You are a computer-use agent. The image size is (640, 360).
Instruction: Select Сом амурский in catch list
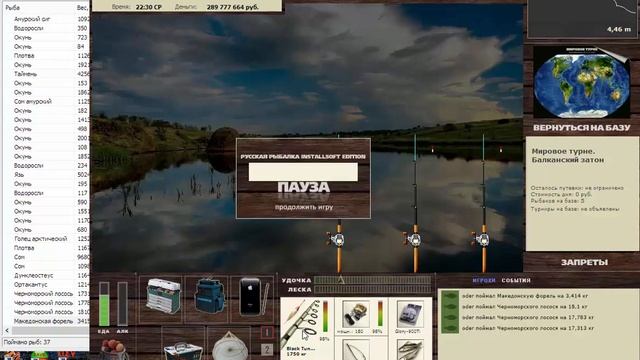(33, 101)
